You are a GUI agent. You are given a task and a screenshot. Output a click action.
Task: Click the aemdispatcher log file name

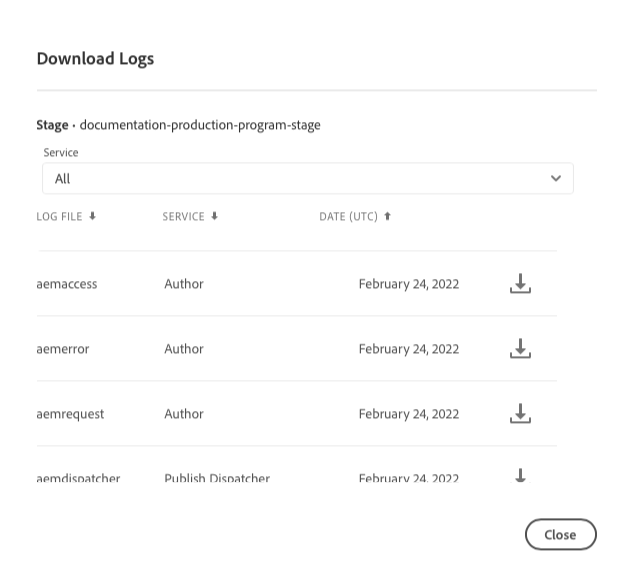point(78,478)
